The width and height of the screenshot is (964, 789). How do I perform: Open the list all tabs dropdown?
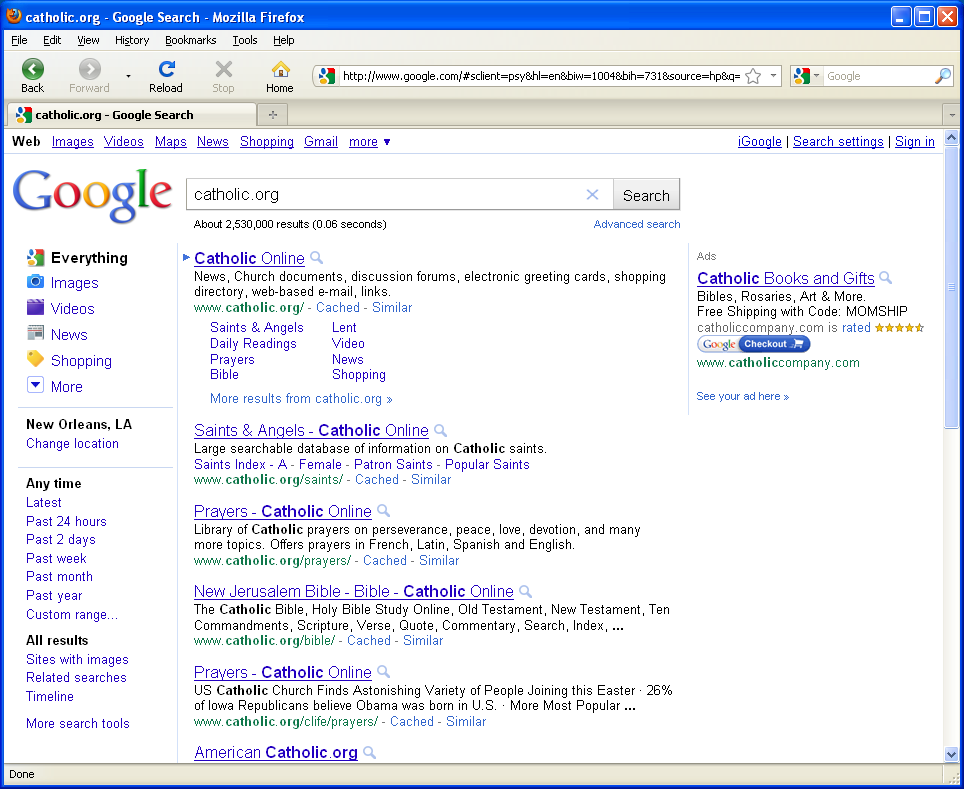point(952,114)
